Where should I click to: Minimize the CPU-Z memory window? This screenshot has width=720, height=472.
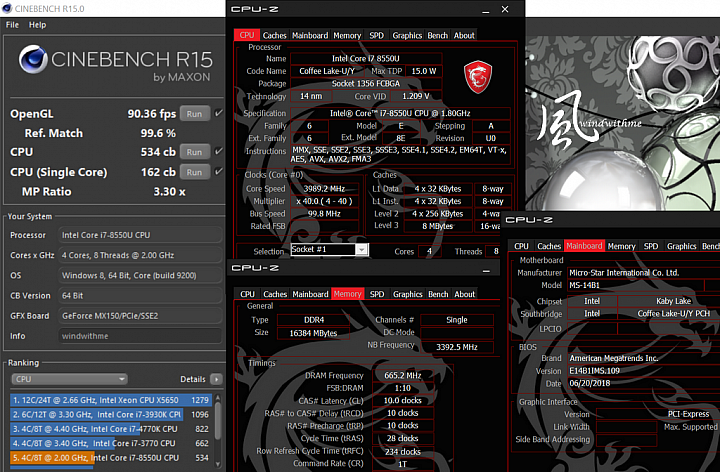click(x=486, y=271)
